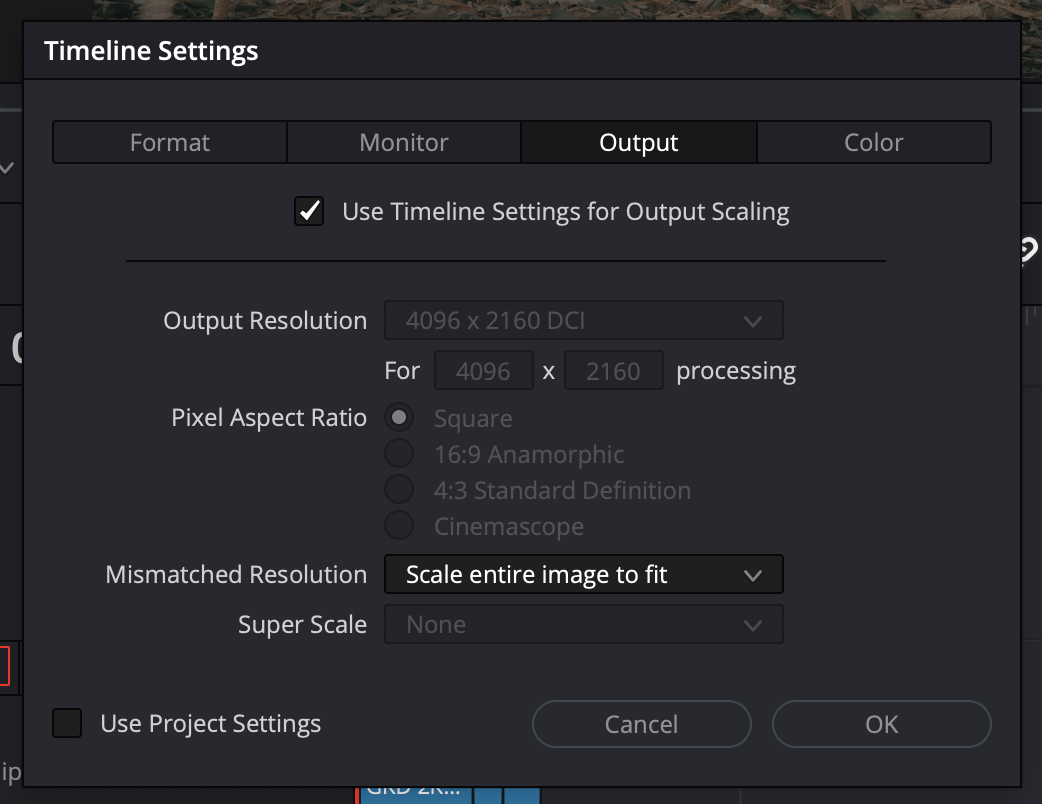Click the chevron arrow behind the dialog's left edge
Screen dimensions: 1042x804
click(8, 168)
